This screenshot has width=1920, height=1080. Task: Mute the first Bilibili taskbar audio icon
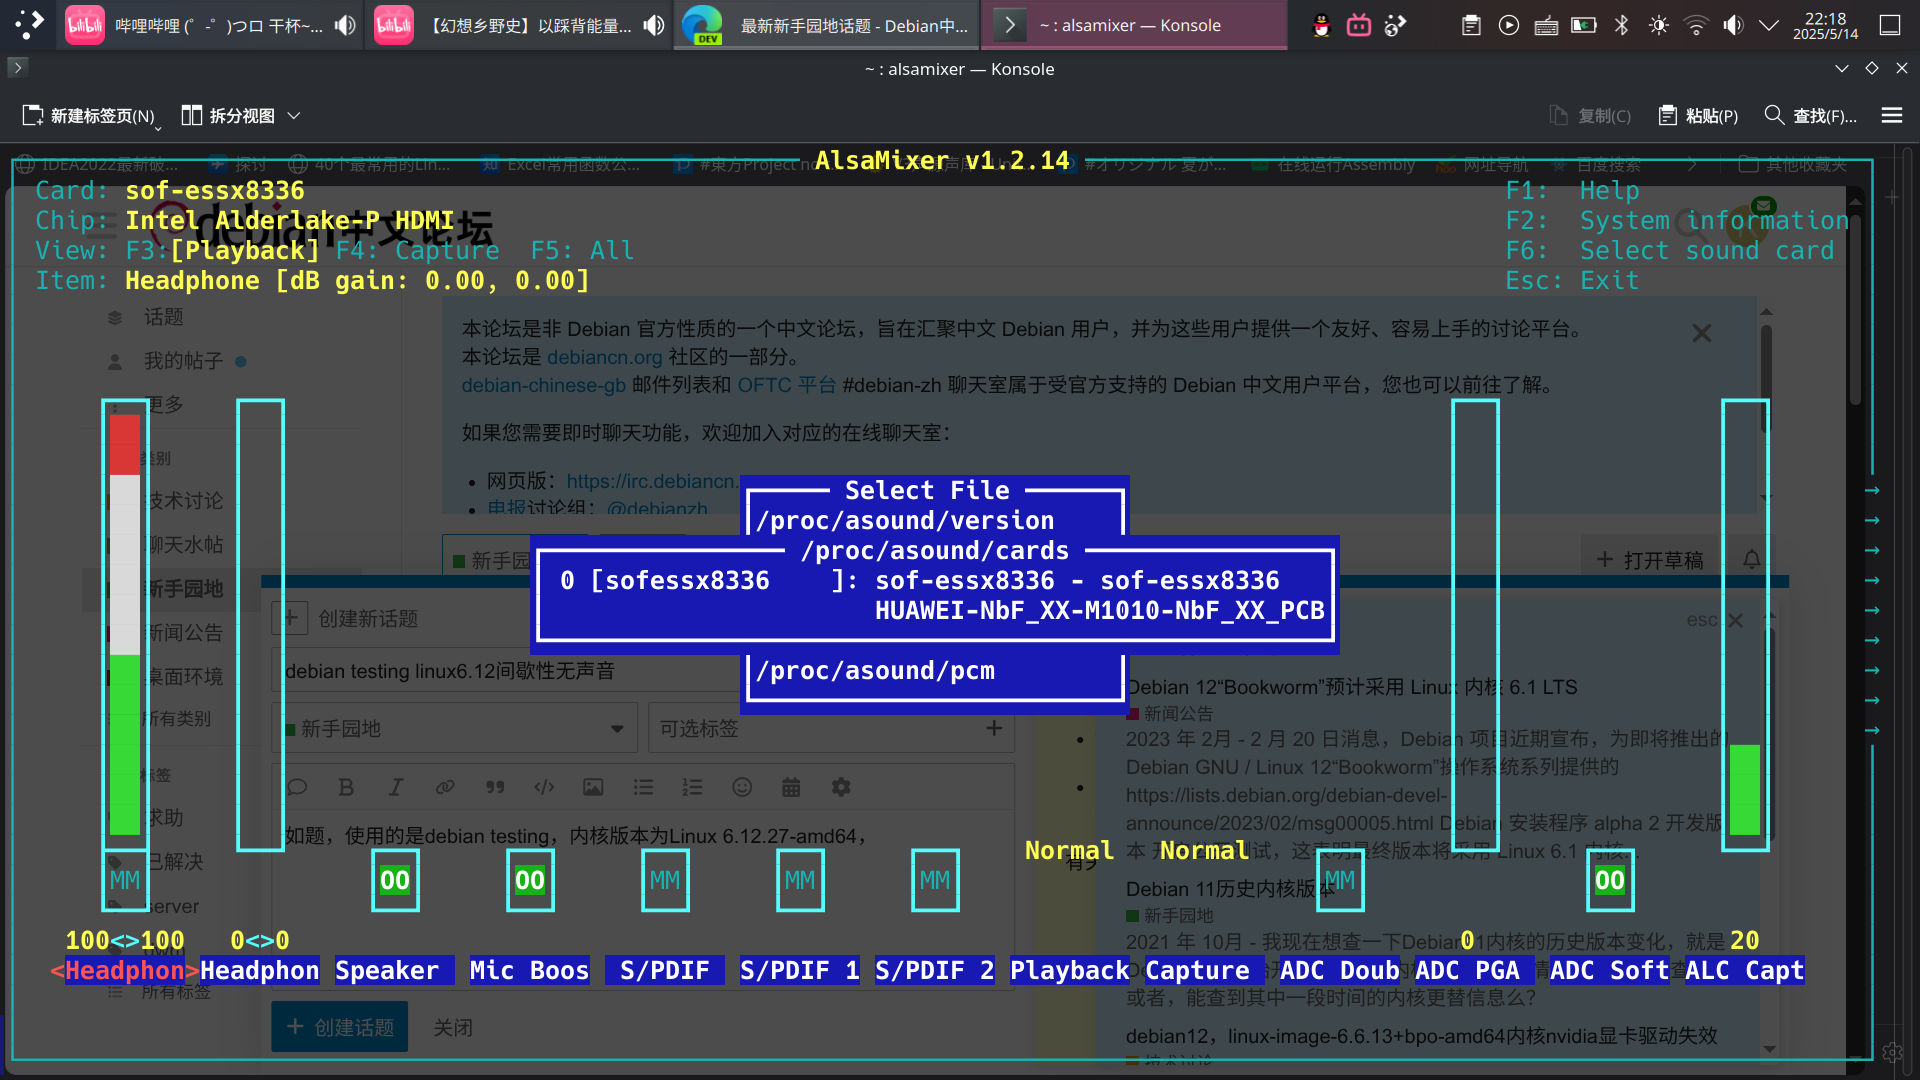tap(345, 25)
